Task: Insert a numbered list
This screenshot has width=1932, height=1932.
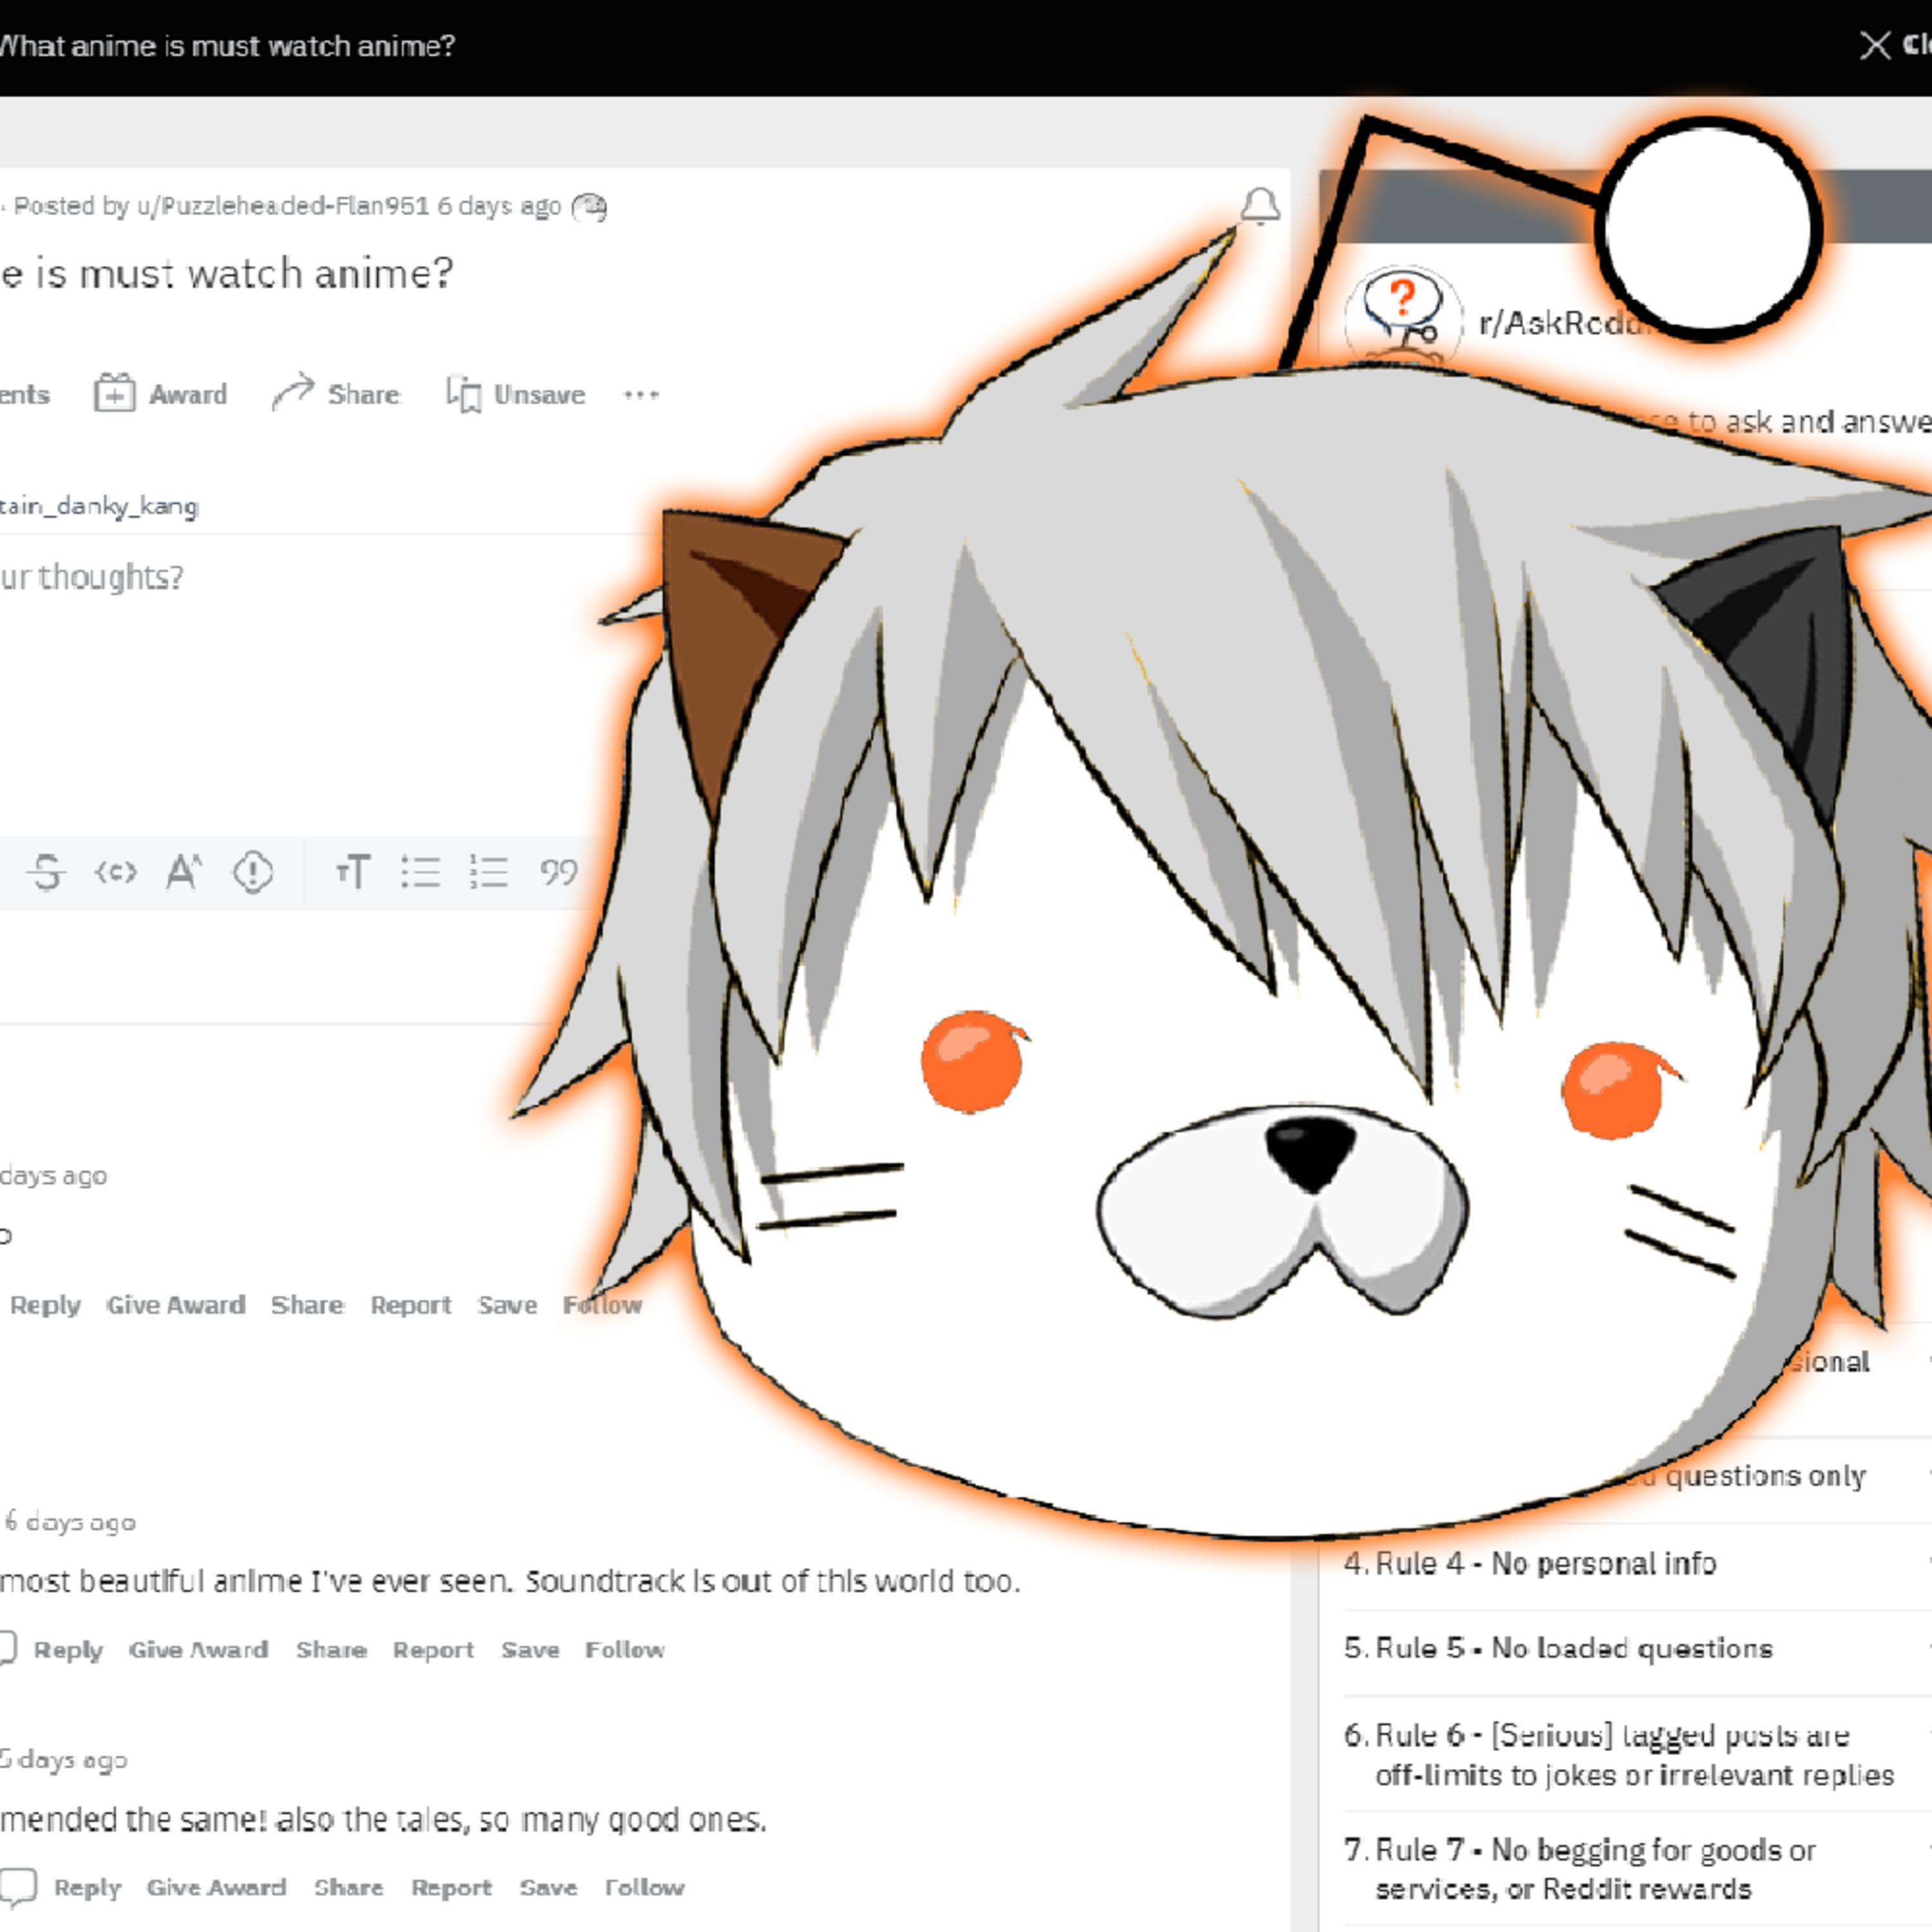Action: (489, 872)
